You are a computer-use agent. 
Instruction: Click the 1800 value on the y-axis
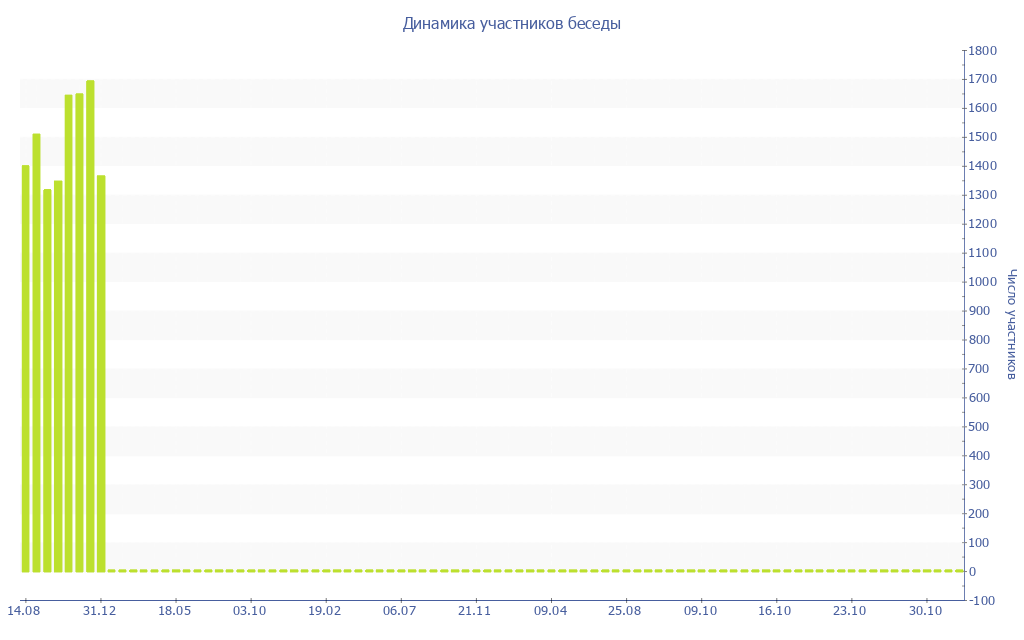pyautogui.click(x=983, y=50)
